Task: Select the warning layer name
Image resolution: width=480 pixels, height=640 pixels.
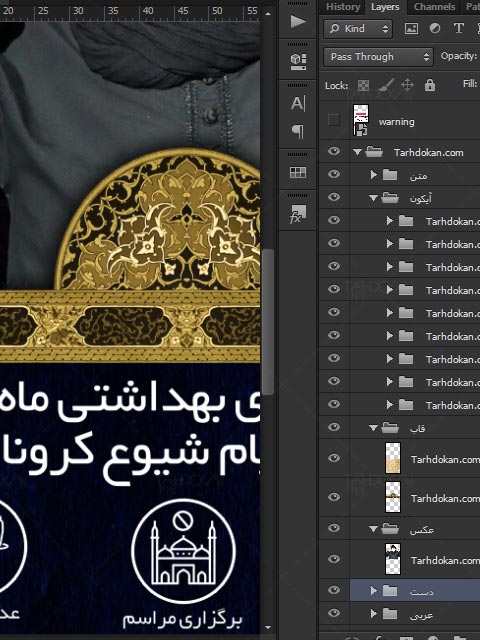Action: coord(396,122)
